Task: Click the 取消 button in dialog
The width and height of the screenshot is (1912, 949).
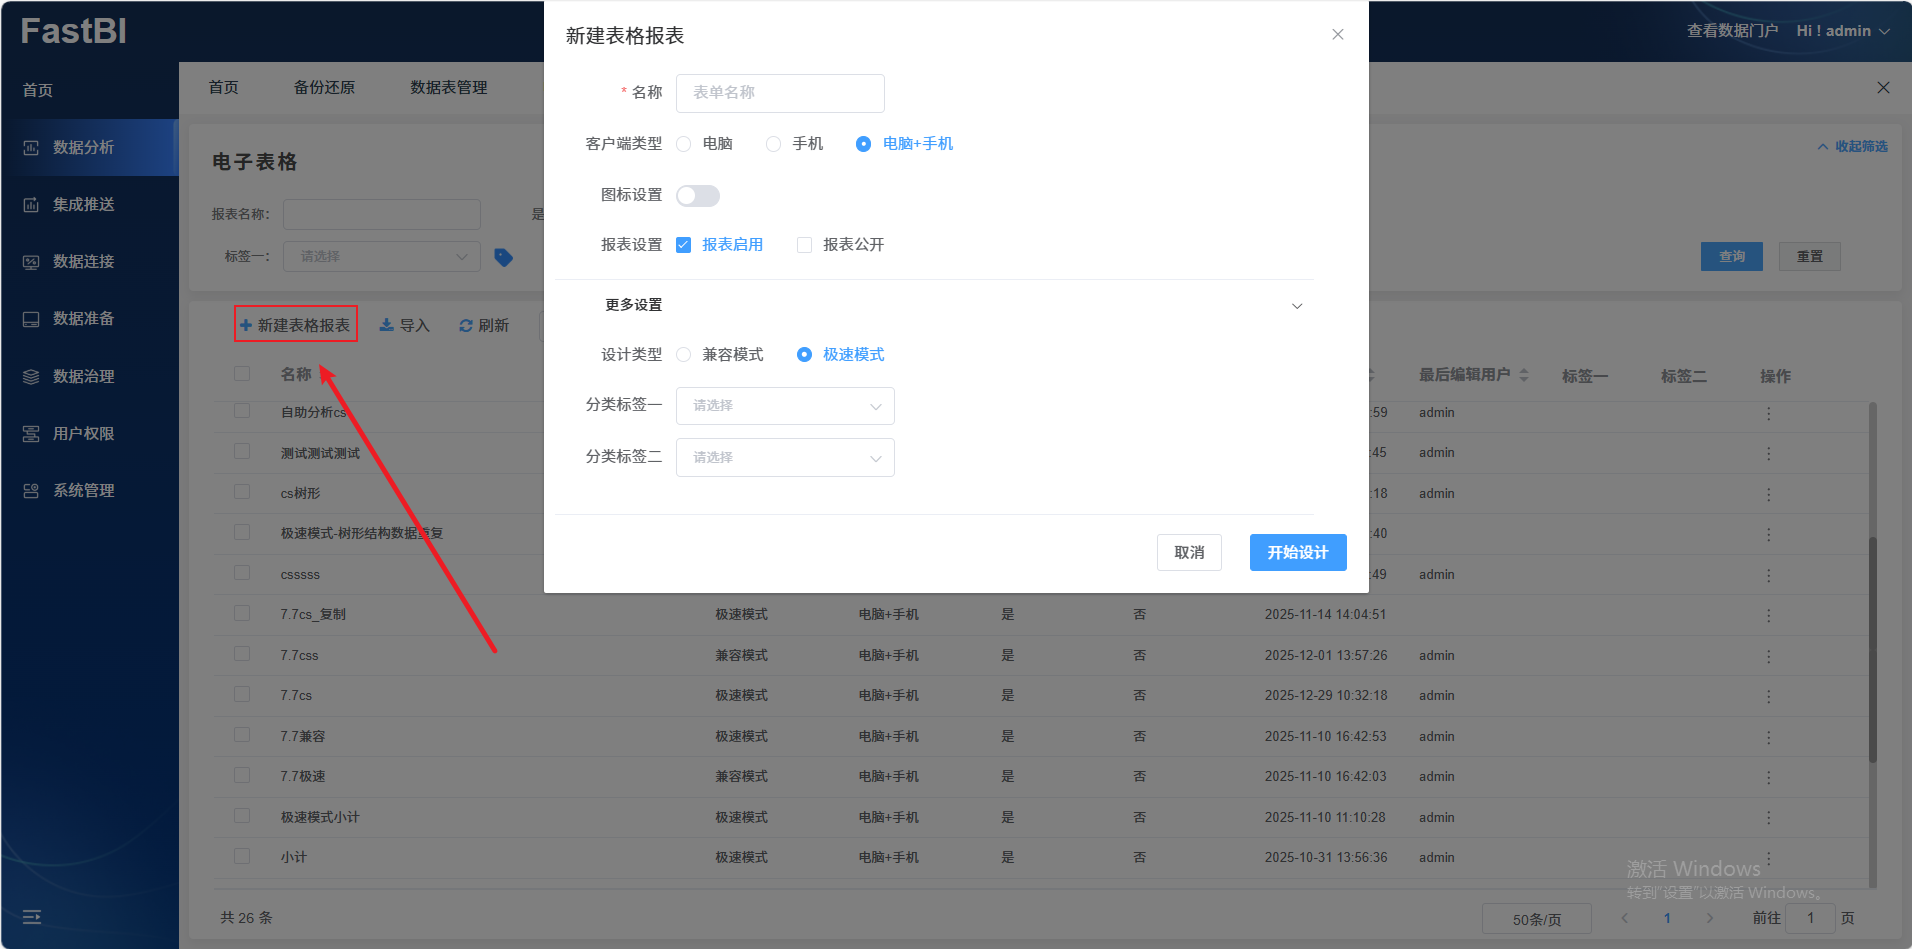Action: coord(1189,553)
